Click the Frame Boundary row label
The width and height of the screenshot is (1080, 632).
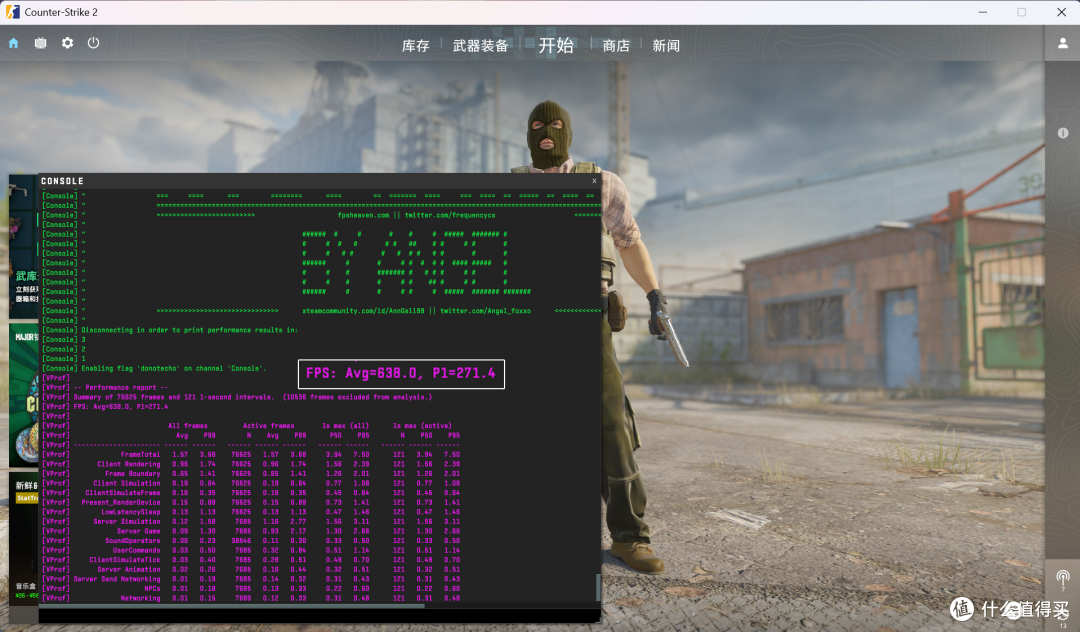132,474
